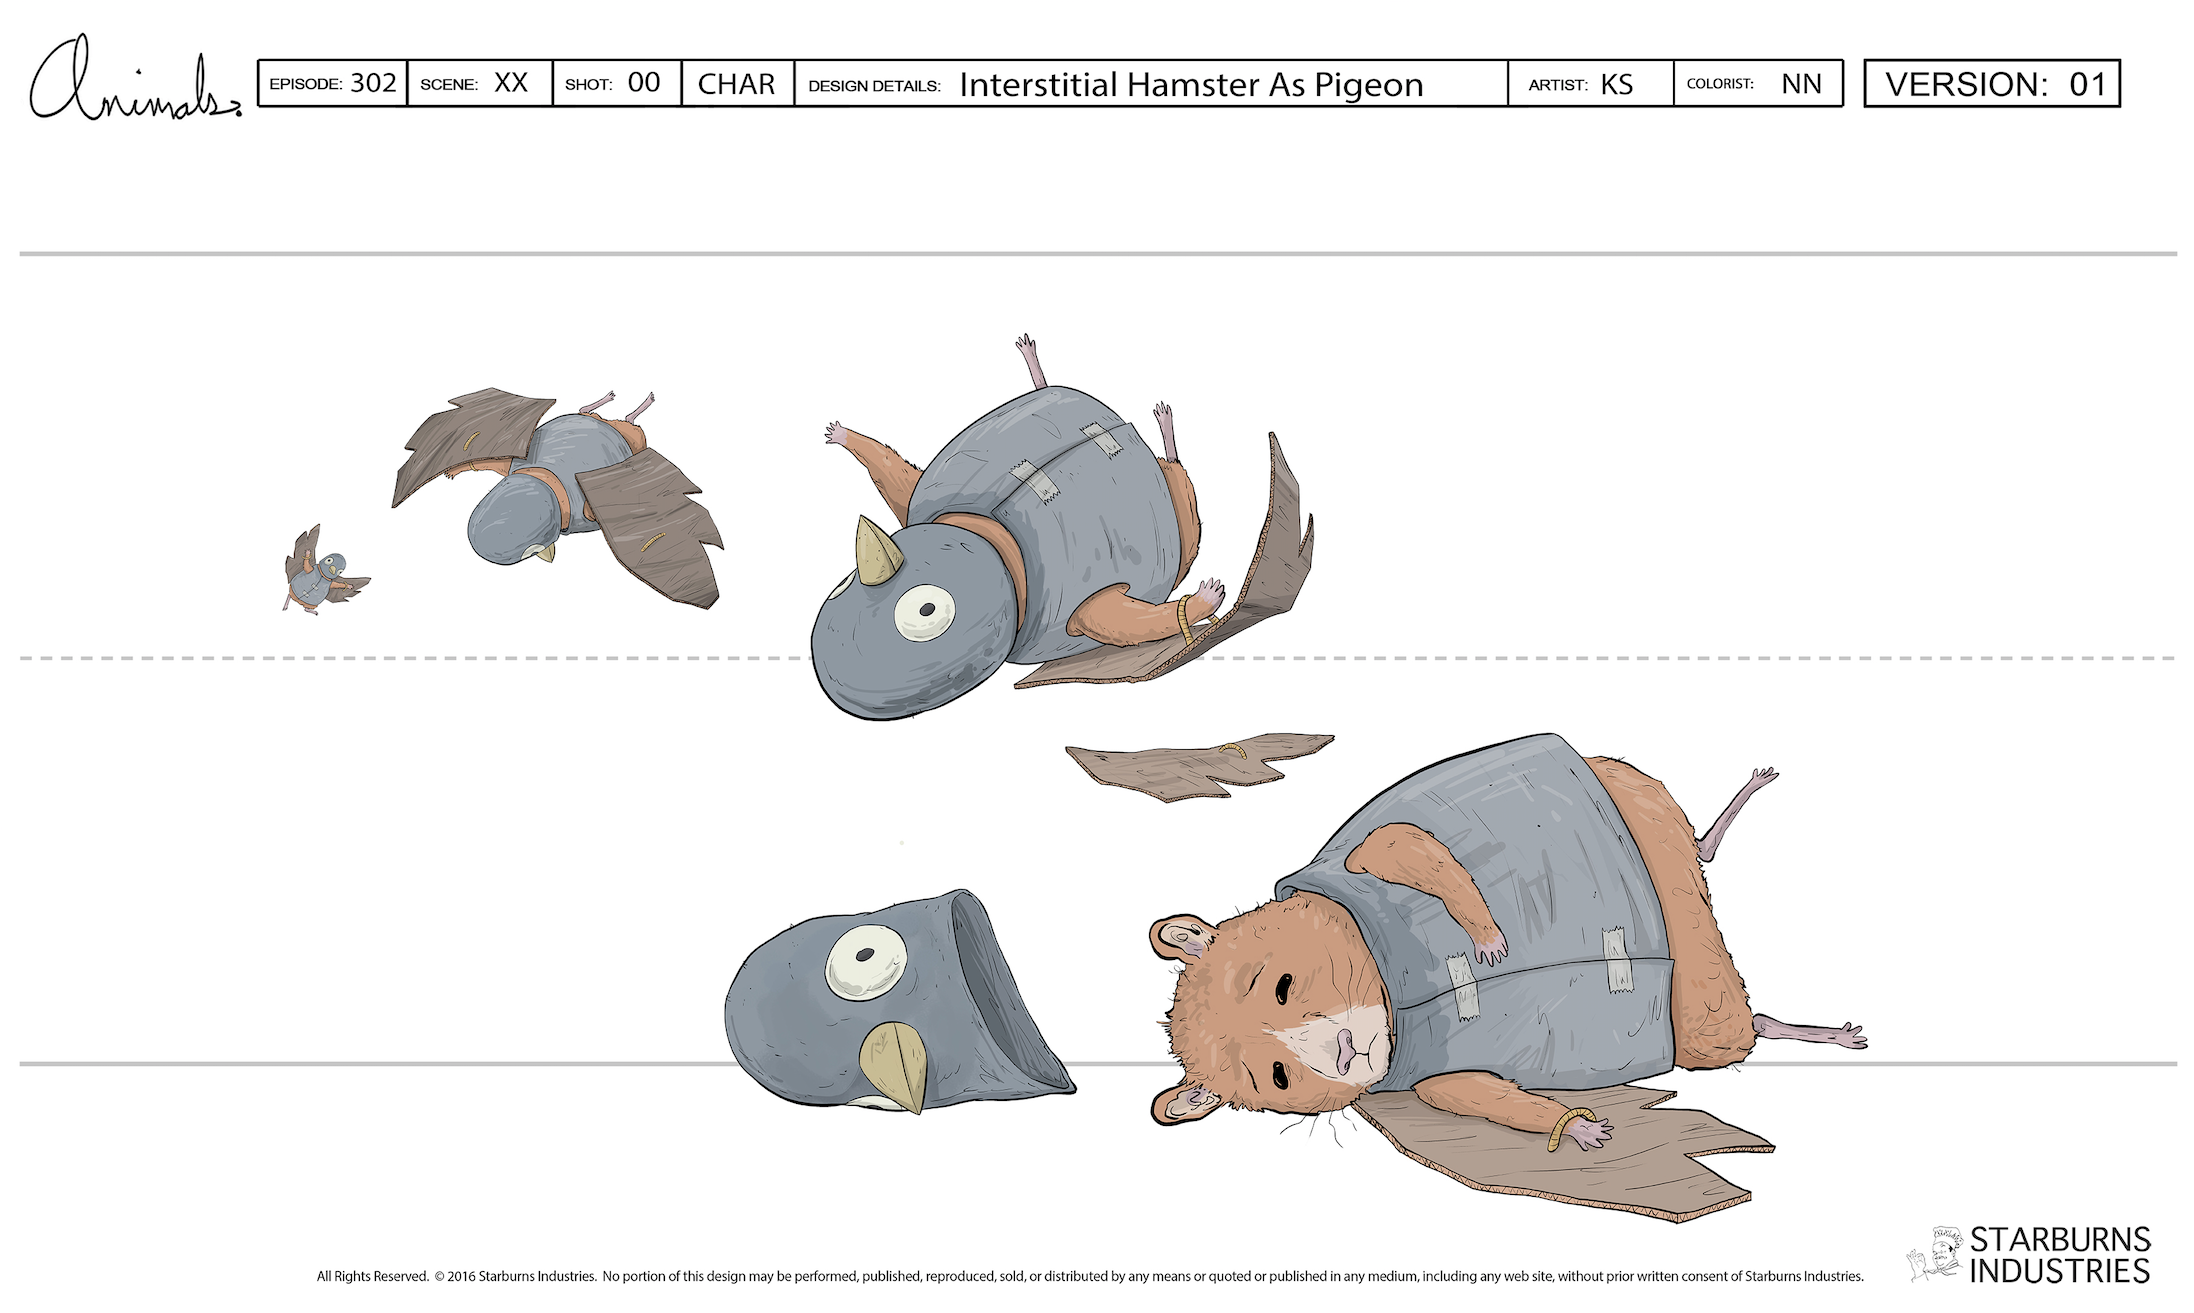This screenshot has height=1313, width=2194.
Task: Click the Colorist NN field
Action: [1757, 83]
